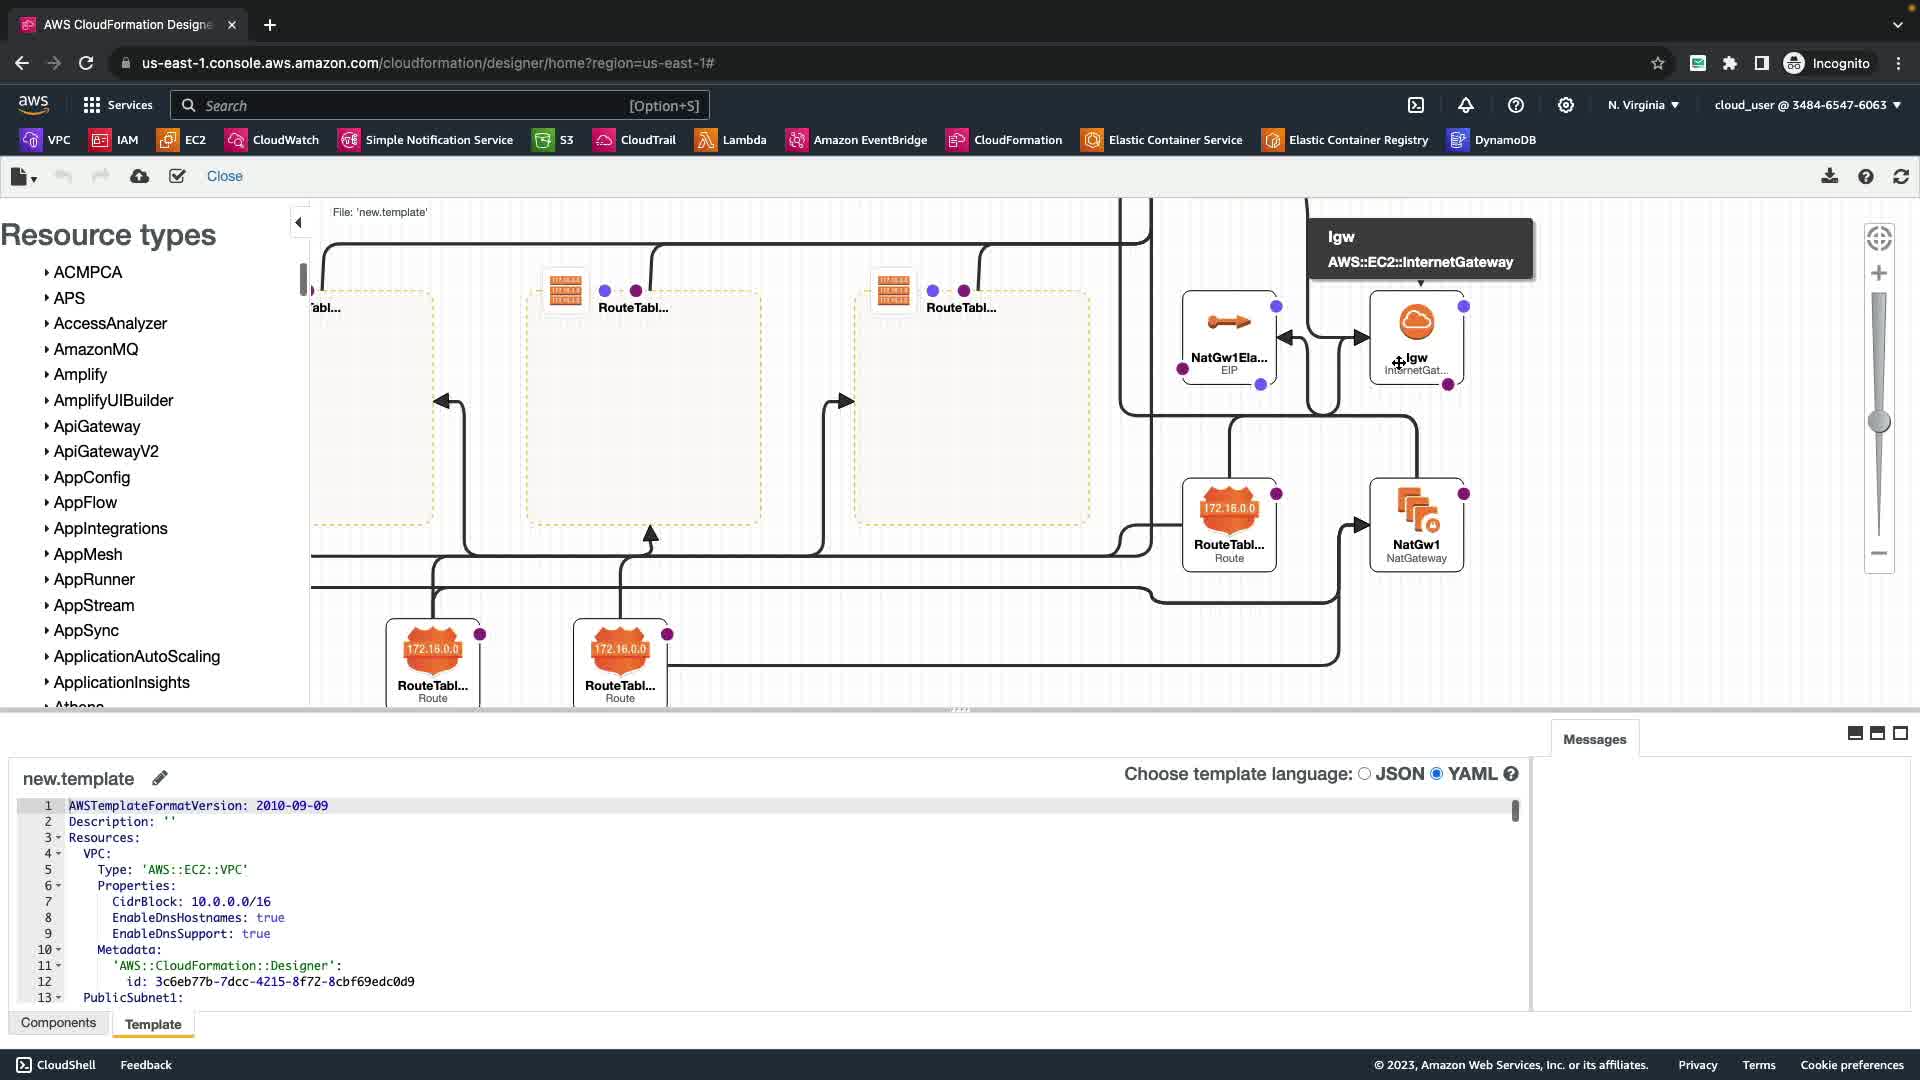Click the validate template checkmark icon
This screenshot has width=1920, height=1080.
coord(177,176)
